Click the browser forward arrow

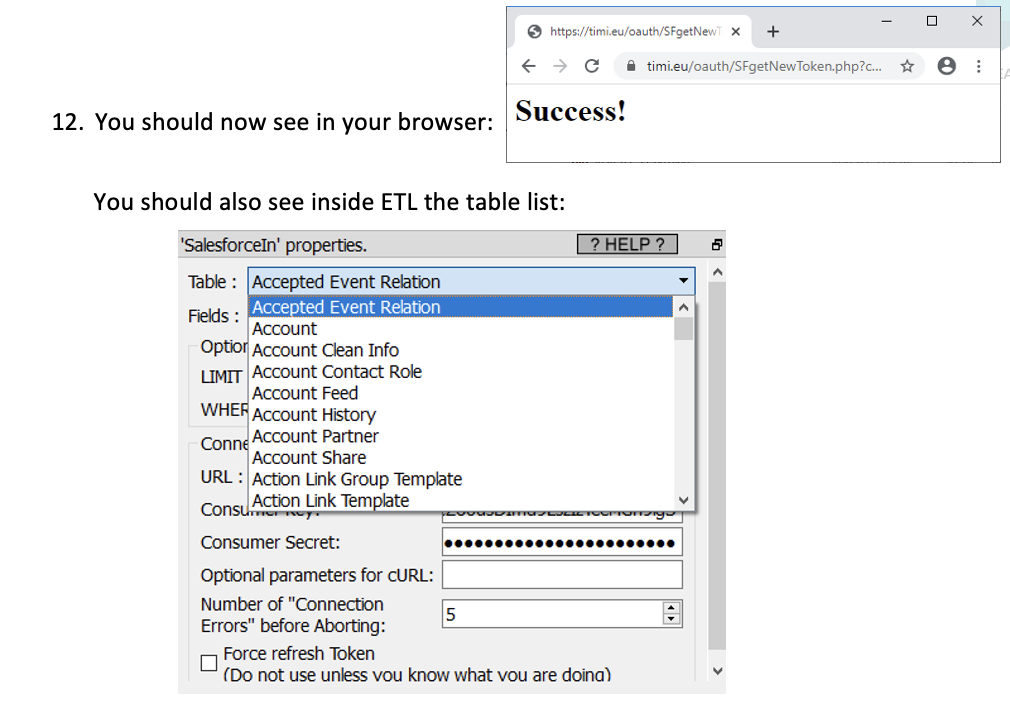560,66
